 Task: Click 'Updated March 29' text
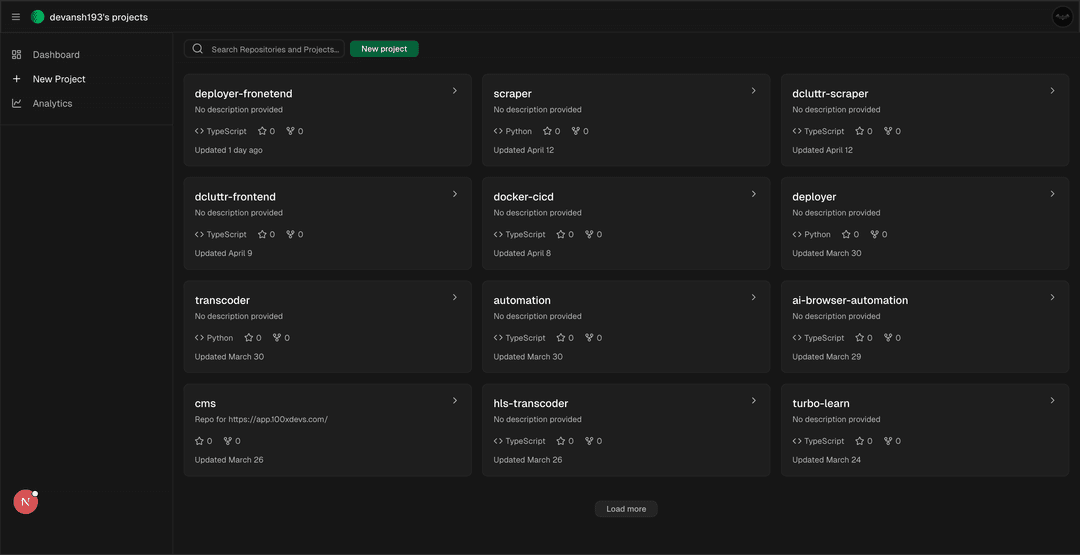pos(827,357)
